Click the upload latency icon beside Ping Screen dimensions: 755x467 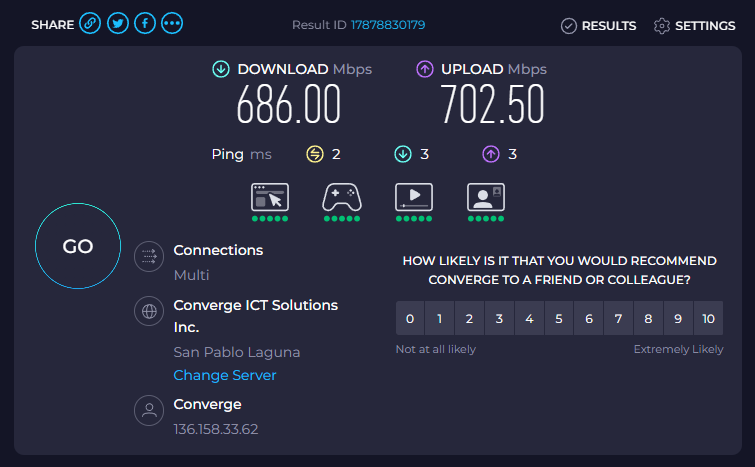coord(491,155)
